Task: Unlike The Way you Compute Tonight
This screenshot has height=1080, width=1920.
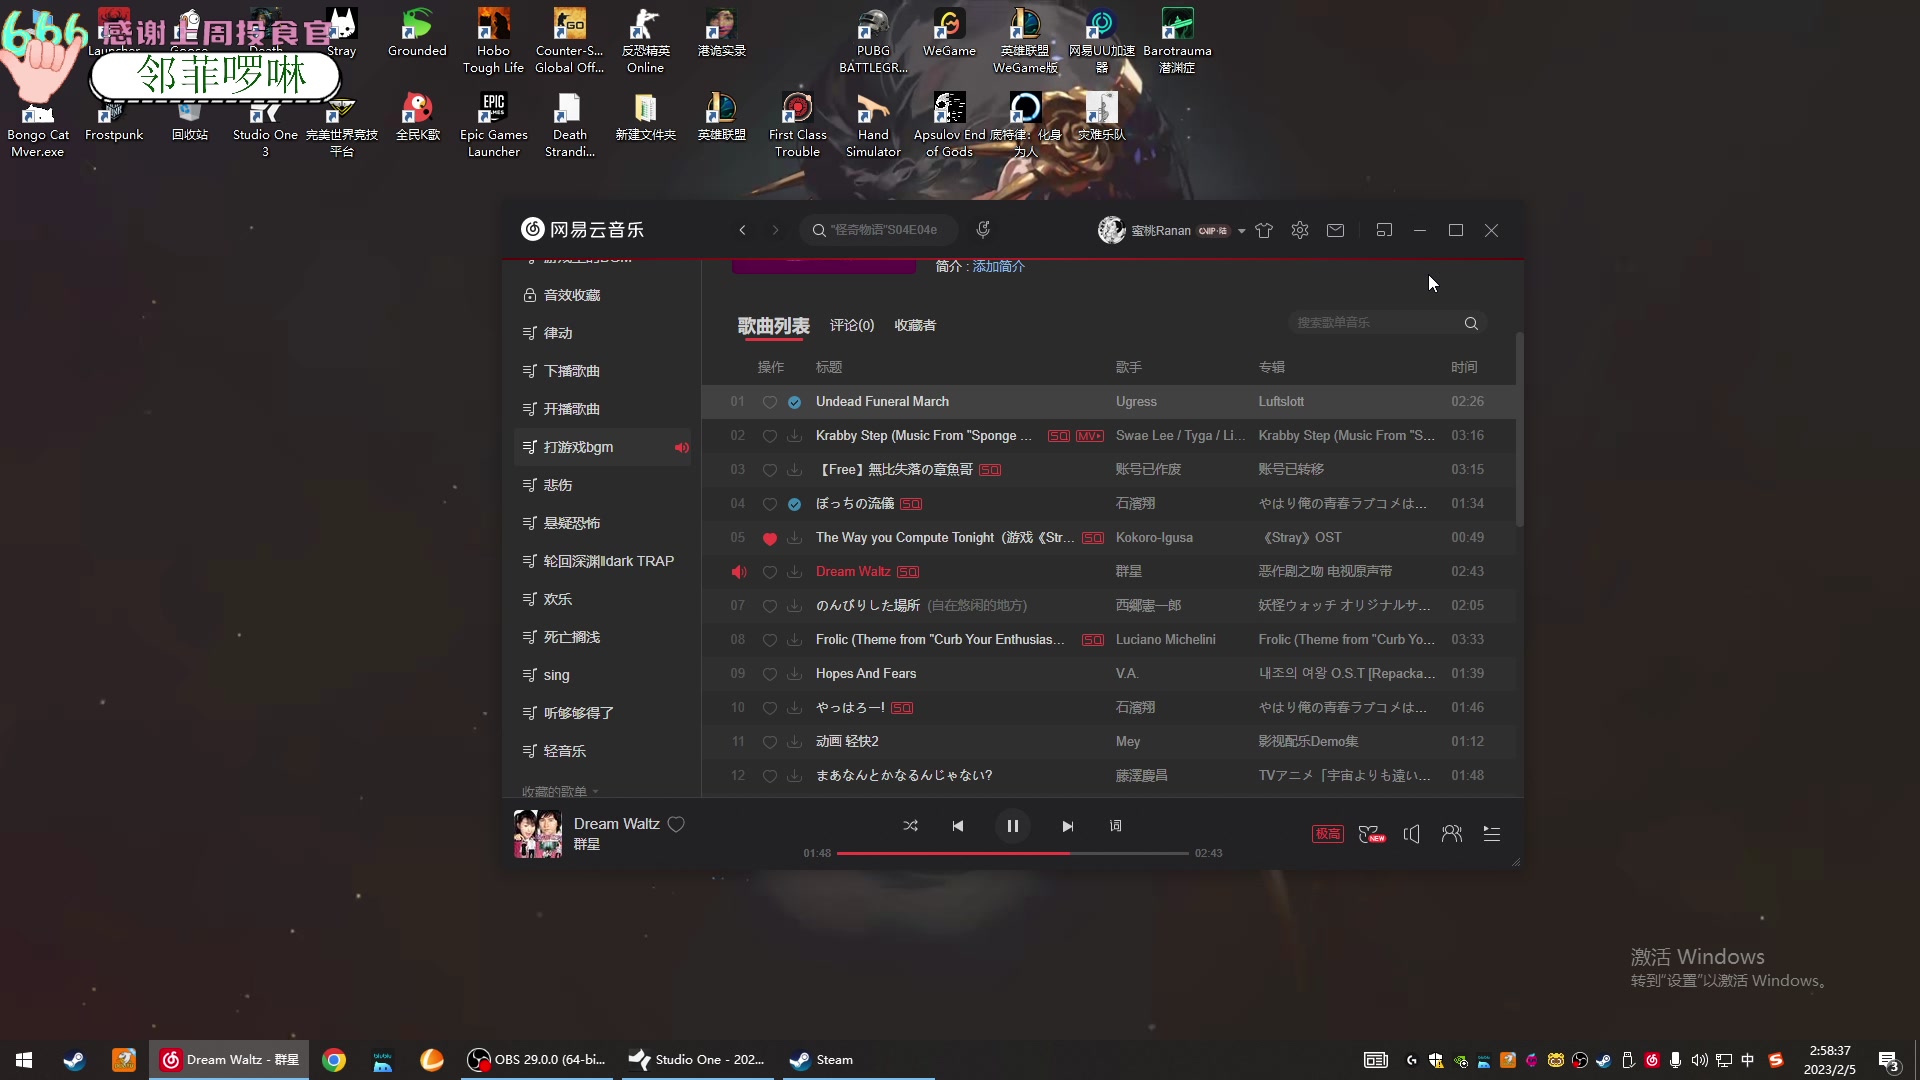Action: 769,538
